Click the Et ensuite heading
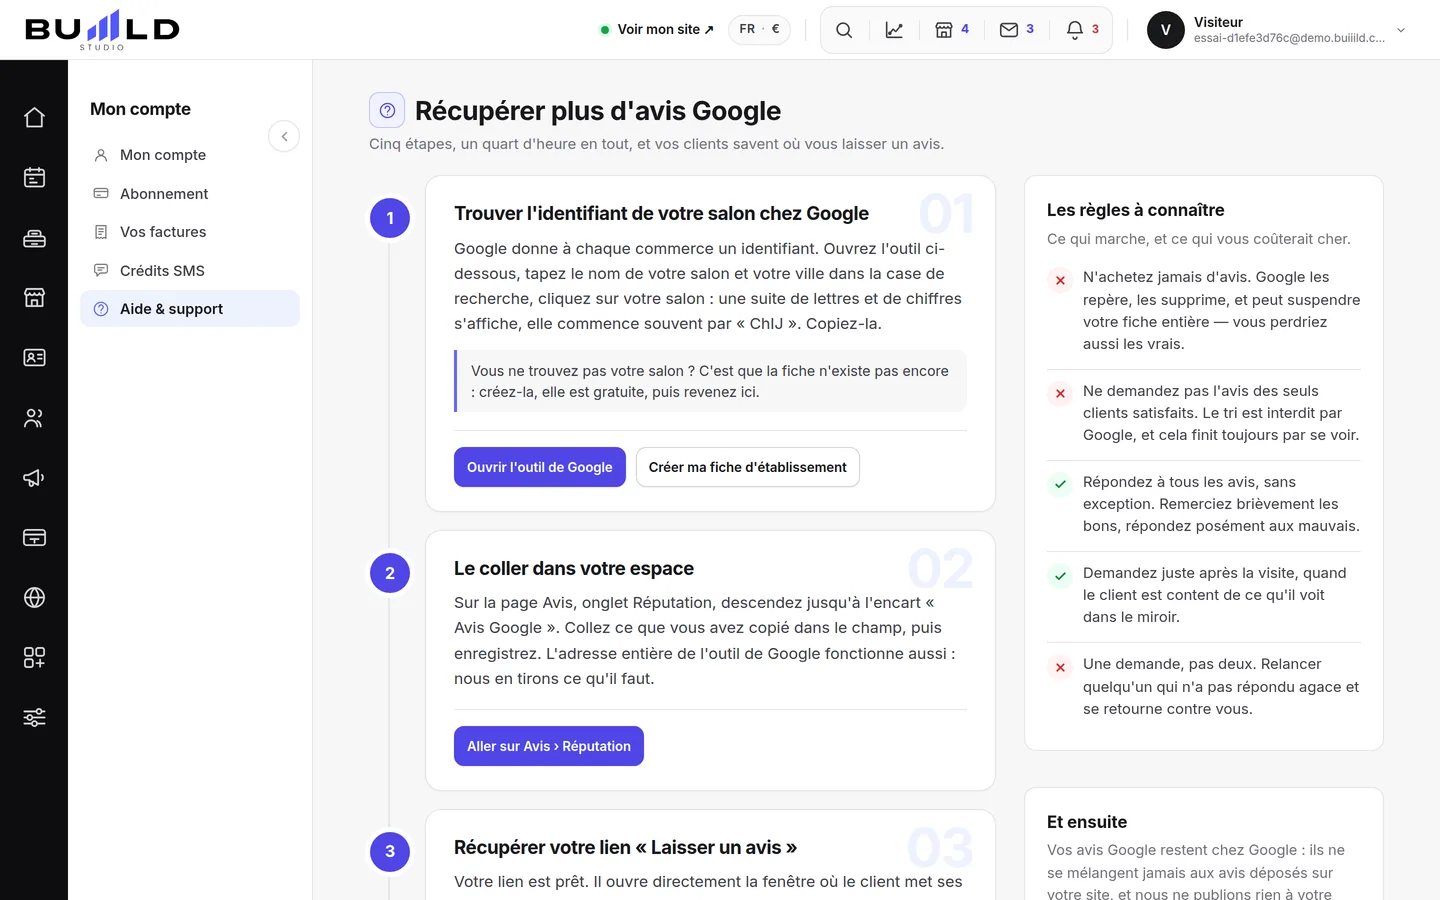 click(1087, 822)
